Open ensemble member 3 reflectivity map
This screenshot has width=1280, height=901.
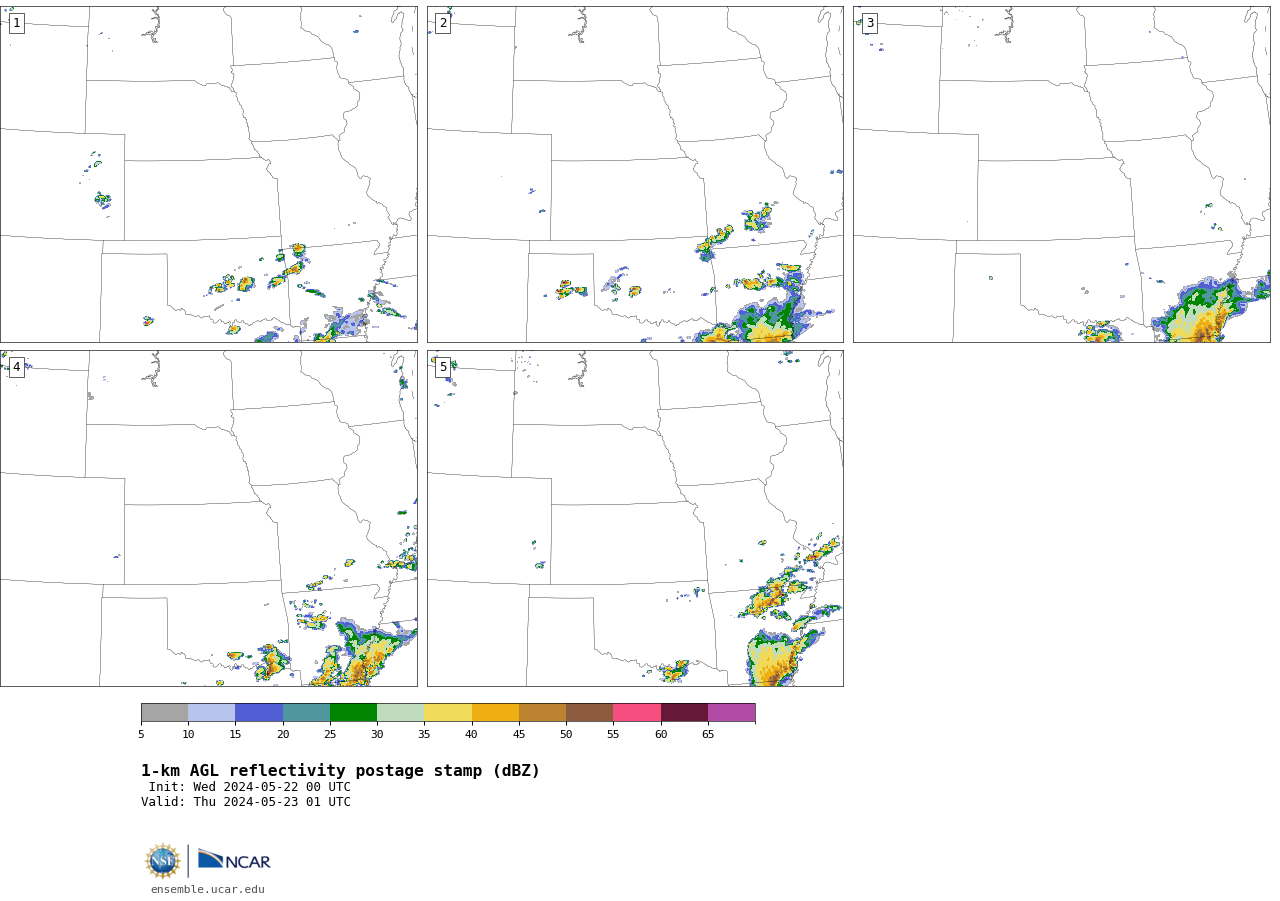click(x=1061, y=174)
